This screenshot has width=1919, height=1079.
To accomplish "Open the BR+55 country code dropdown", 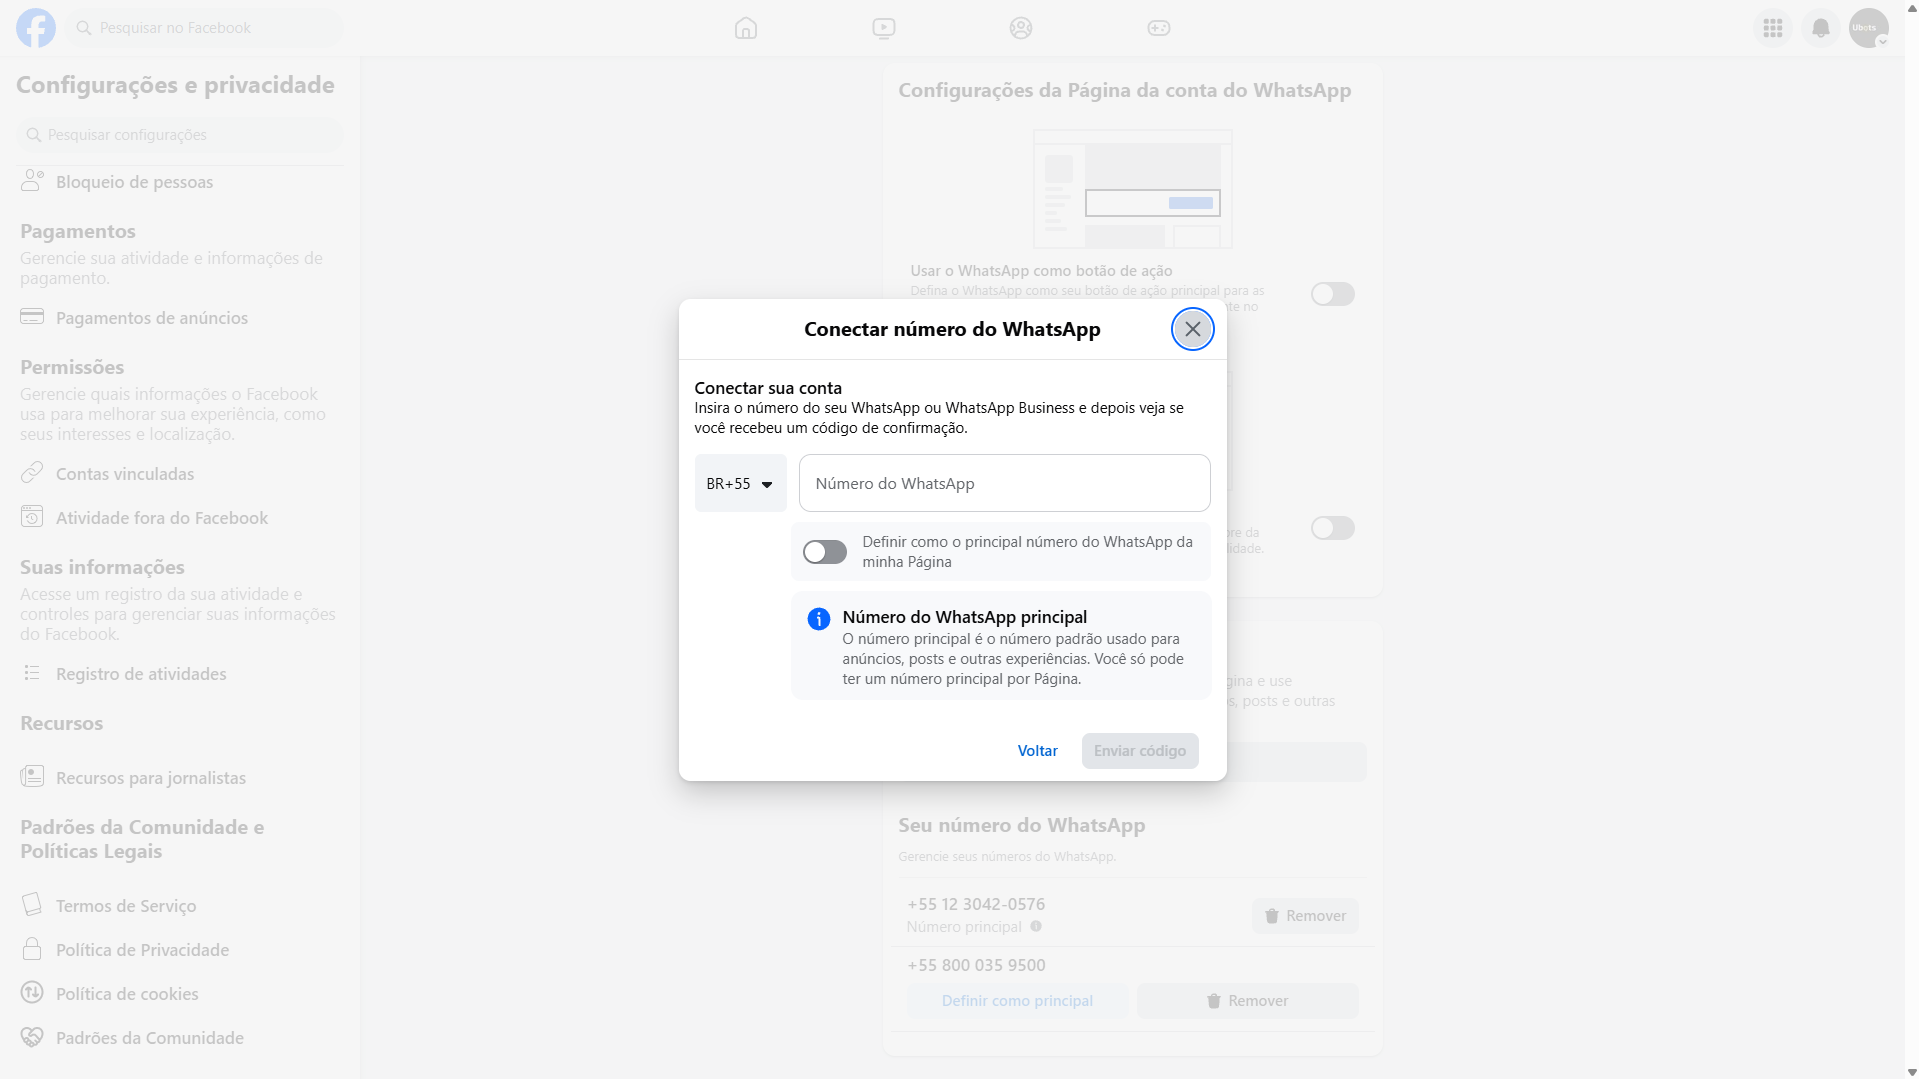I will [x=740, y=483].
